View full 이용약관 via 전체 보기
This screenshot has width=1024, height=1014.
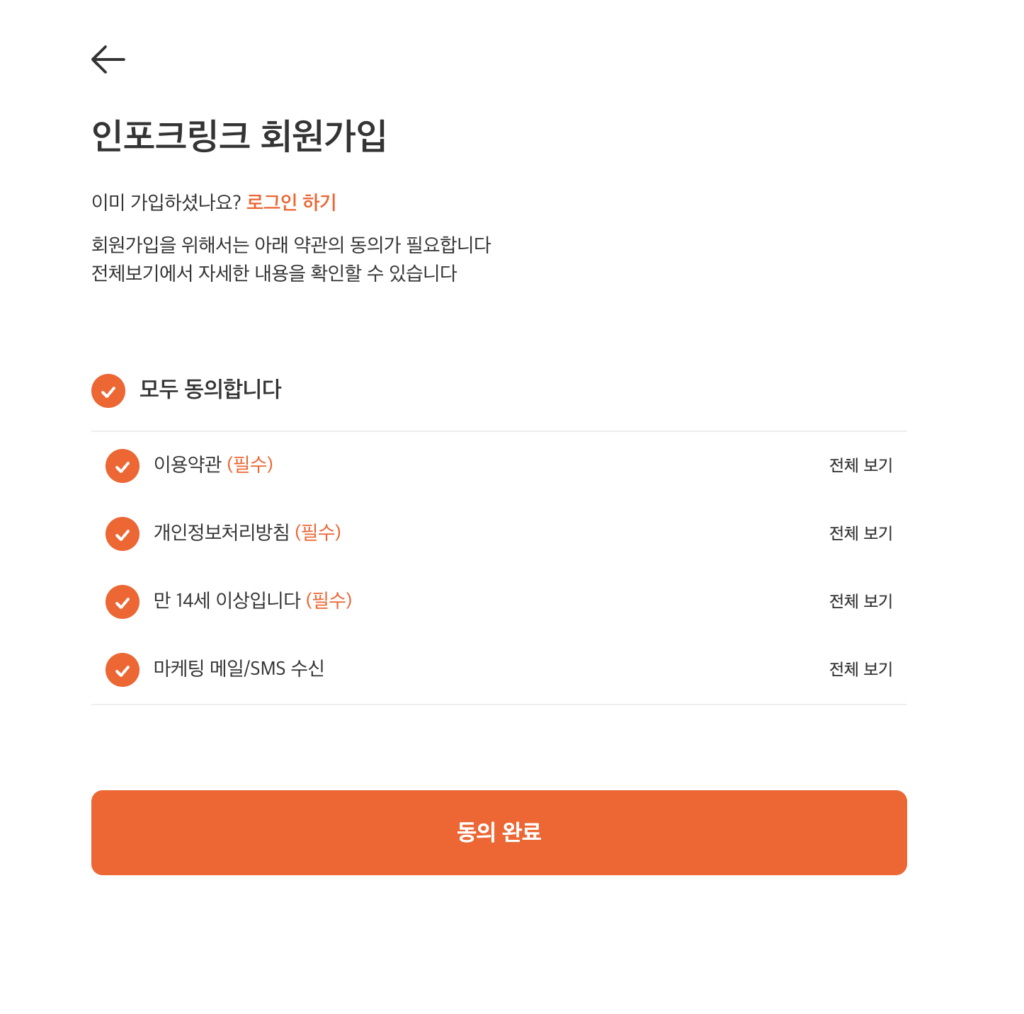861,466
